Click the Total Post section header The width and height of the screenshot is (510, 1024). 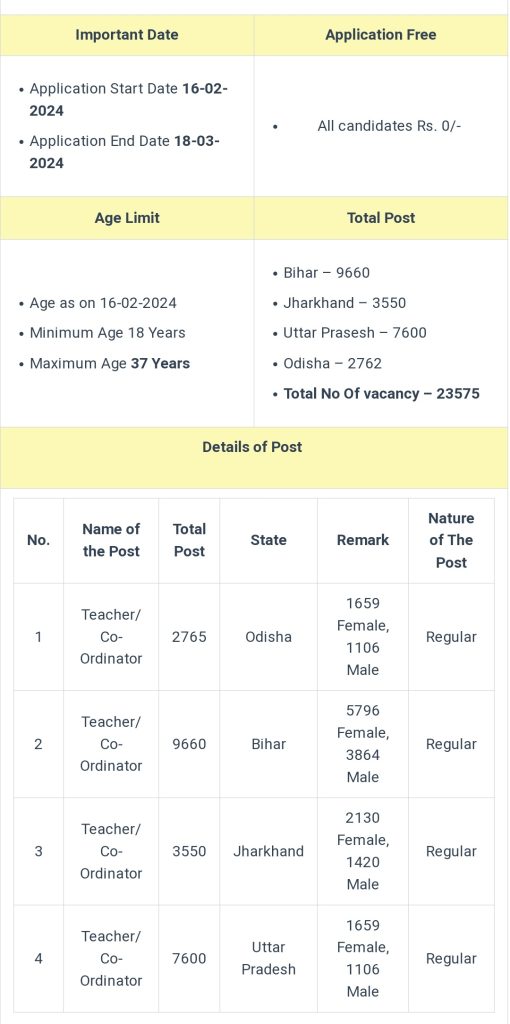tap(381, 218)
